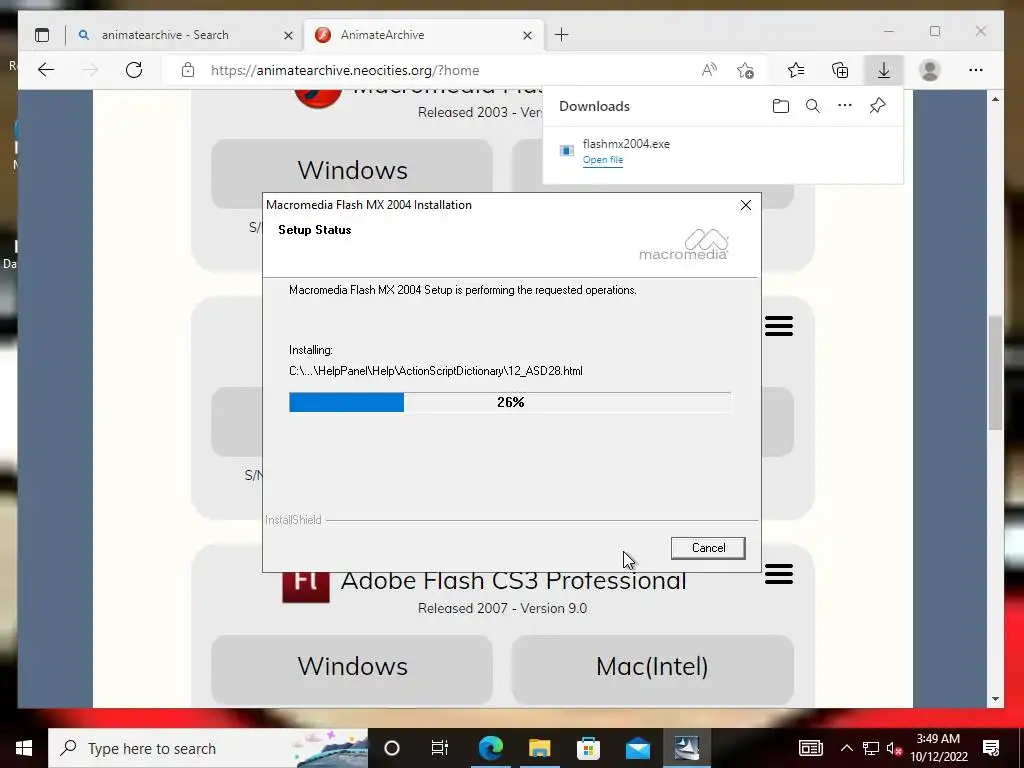Viewport: 1024px width, 768px height.
Task: Open hamburger menu beside Adobe Flash CS3 Professional
Action: 778,574
